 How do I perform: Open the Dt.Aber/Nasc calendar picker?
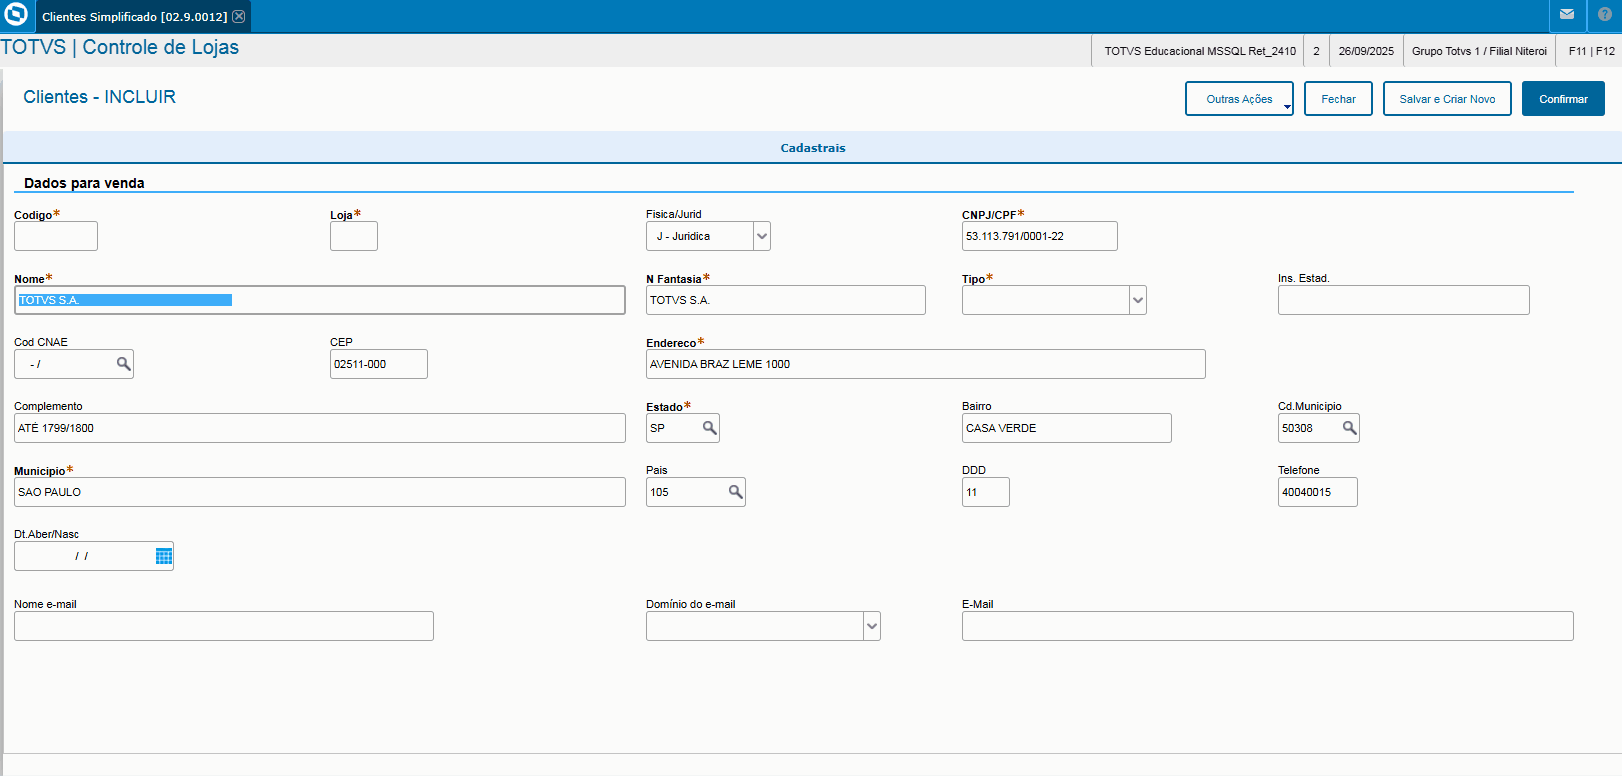(x=164, y=556)
